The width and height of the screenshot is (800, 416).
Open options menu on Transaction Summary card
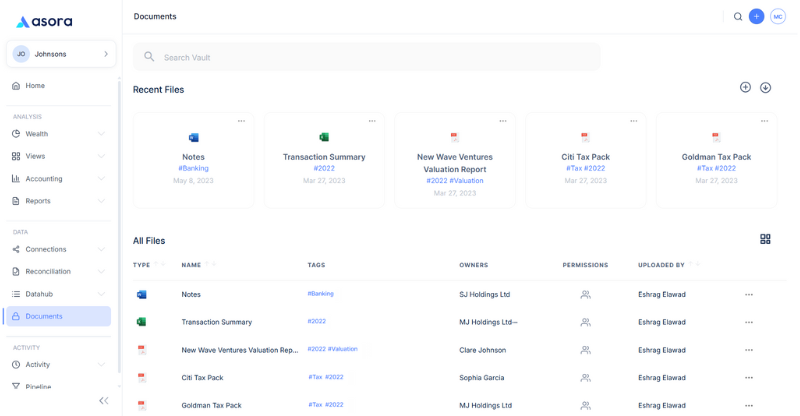pyautogui.click(x=372, y=121)
